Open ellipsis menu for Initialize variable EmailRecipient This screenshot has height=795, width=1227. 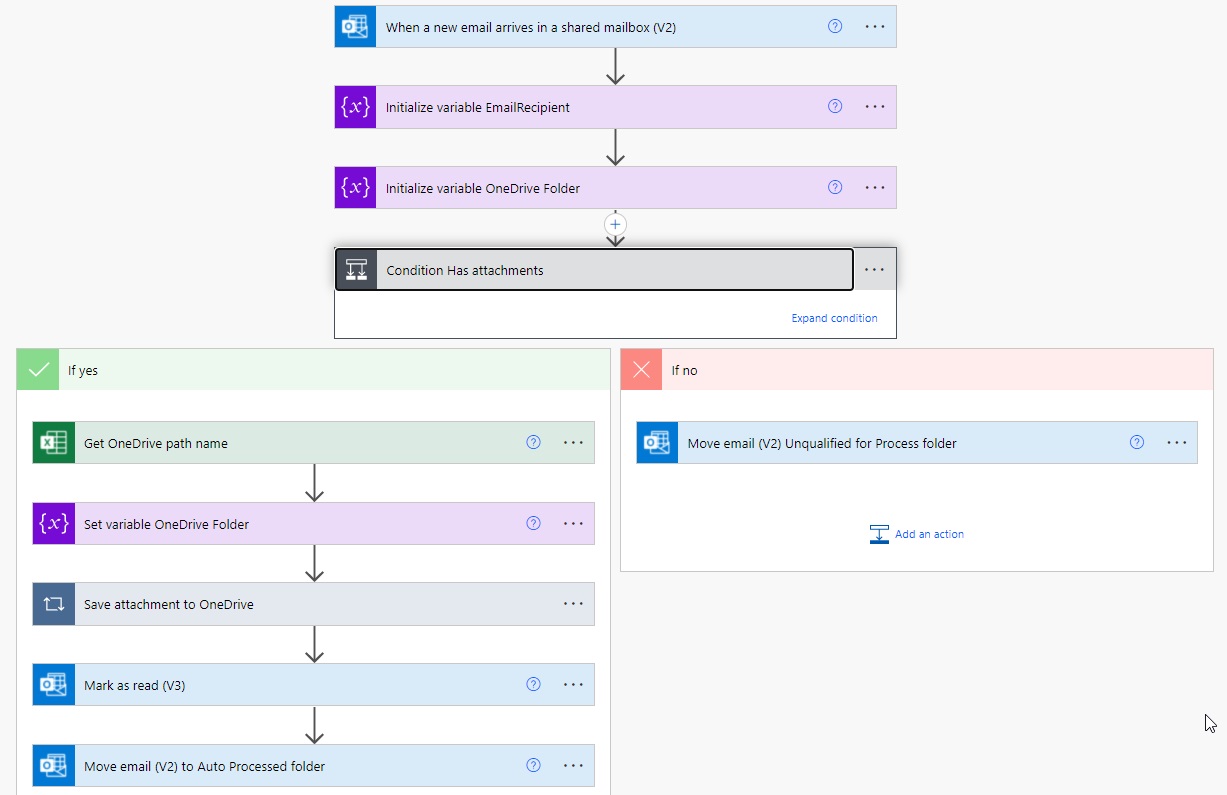pyautogui.click(x=874, y=106)
